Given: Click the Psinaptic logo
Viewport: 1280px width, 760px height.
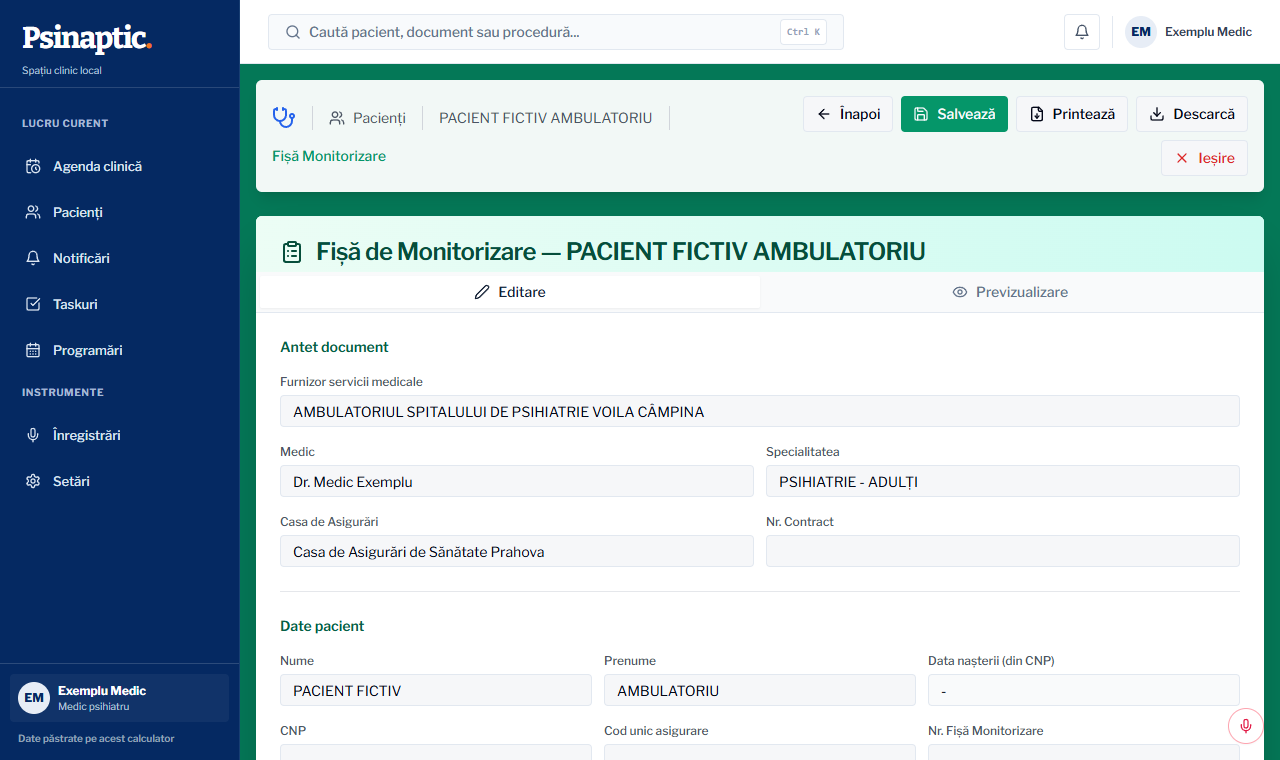Looking at the screenshot, I should (87, 39).
